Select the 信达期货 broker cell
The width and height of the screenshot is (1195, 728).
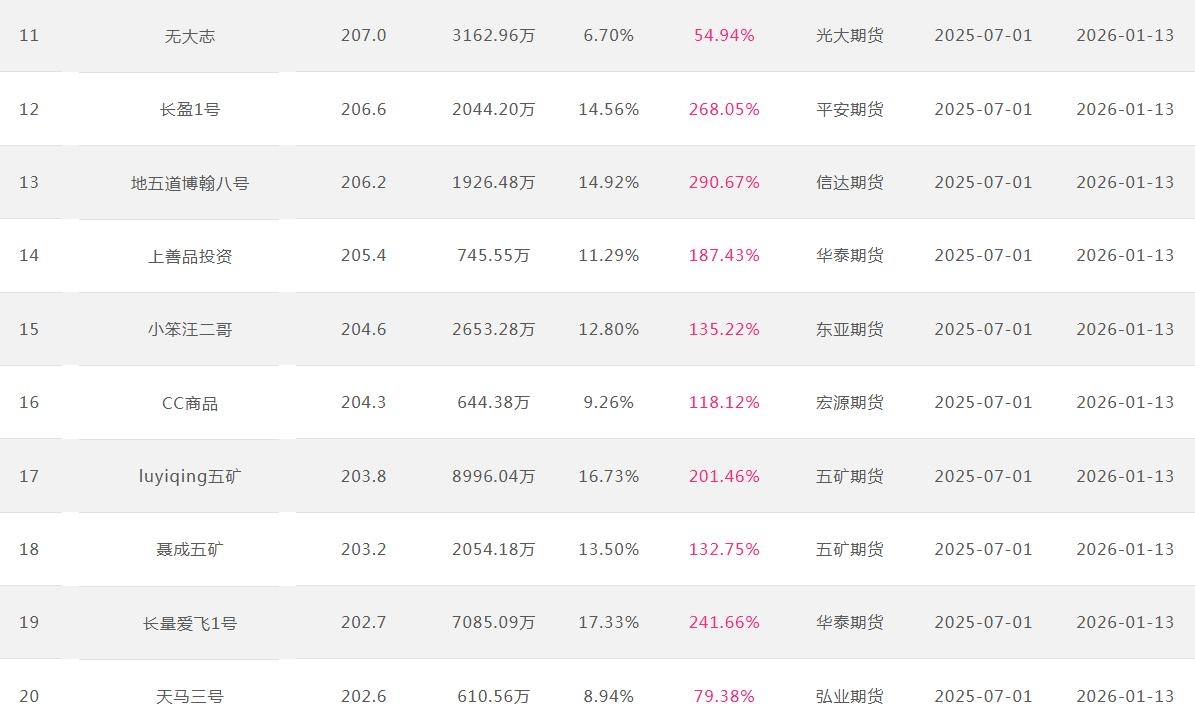click(850, 183)
